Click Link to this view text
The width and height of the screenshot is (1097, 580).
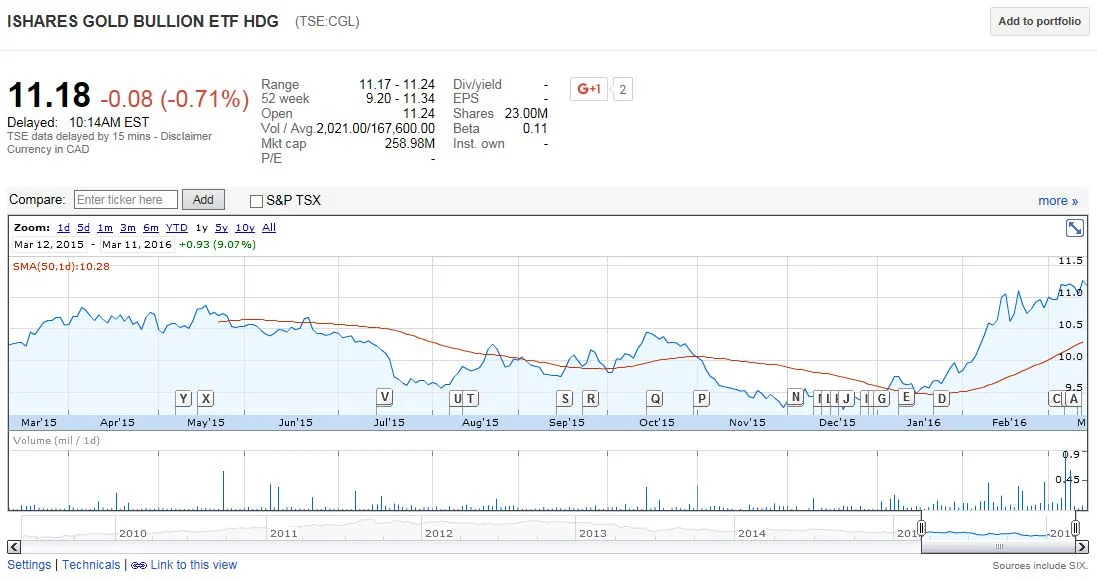pos(194,565)
